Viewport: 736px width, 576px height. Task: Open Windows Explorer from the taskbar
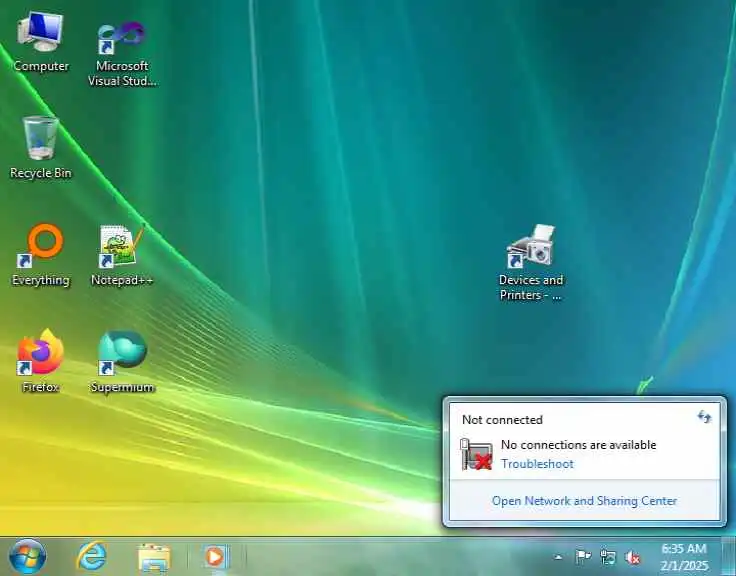pyautogui.click(x=154, y=557)
